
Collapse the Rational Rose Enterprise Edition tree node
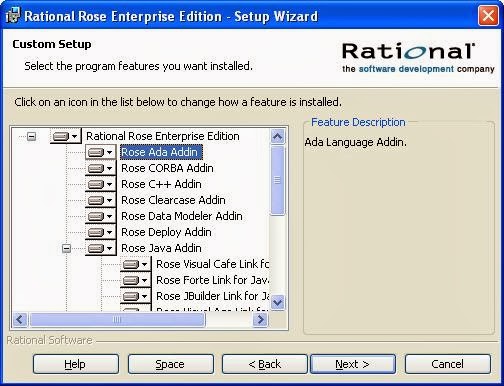click(x=32, y=136)
